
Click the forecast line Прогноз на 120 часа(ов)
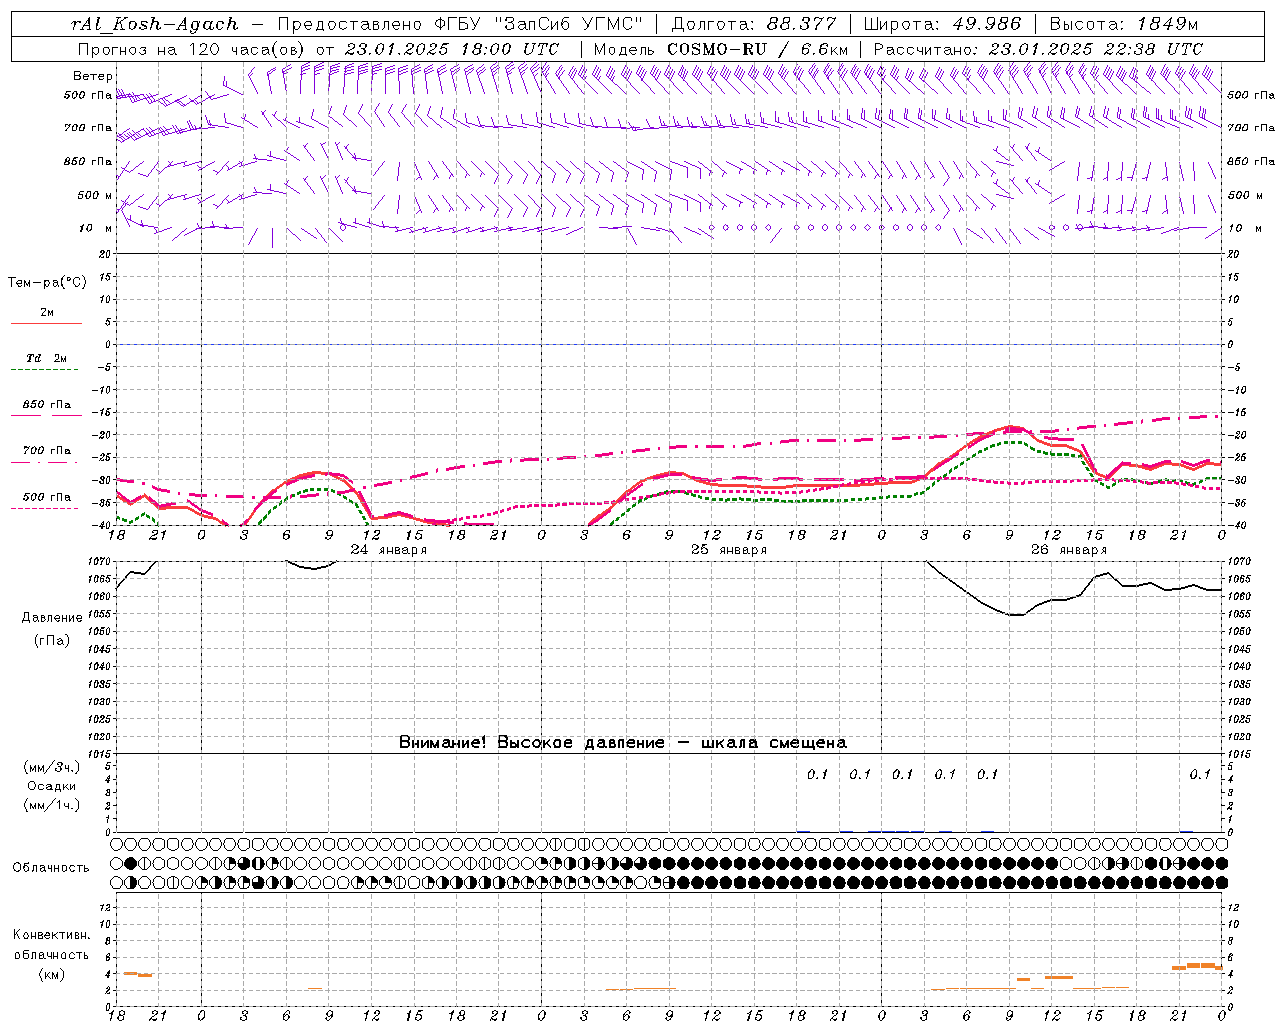pyautogui.click(x=194, y=49)
